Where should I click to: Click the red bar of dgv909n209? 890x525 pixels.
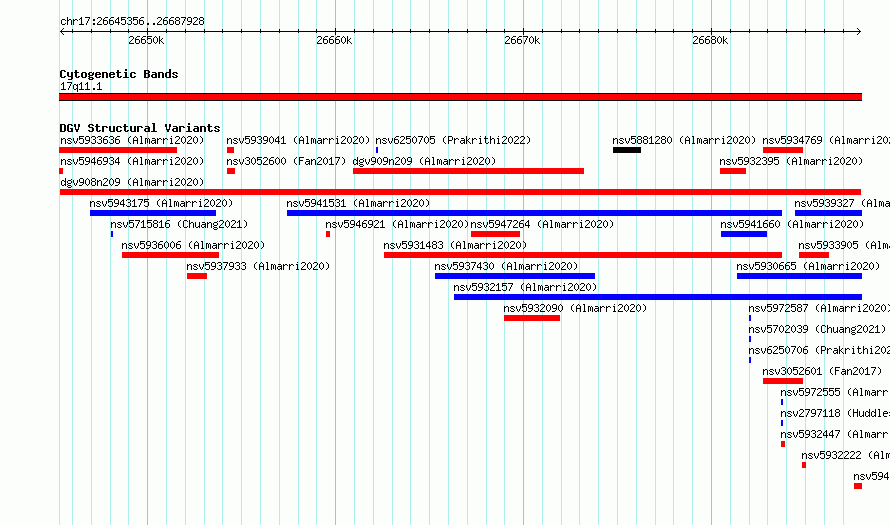(468, 171)
